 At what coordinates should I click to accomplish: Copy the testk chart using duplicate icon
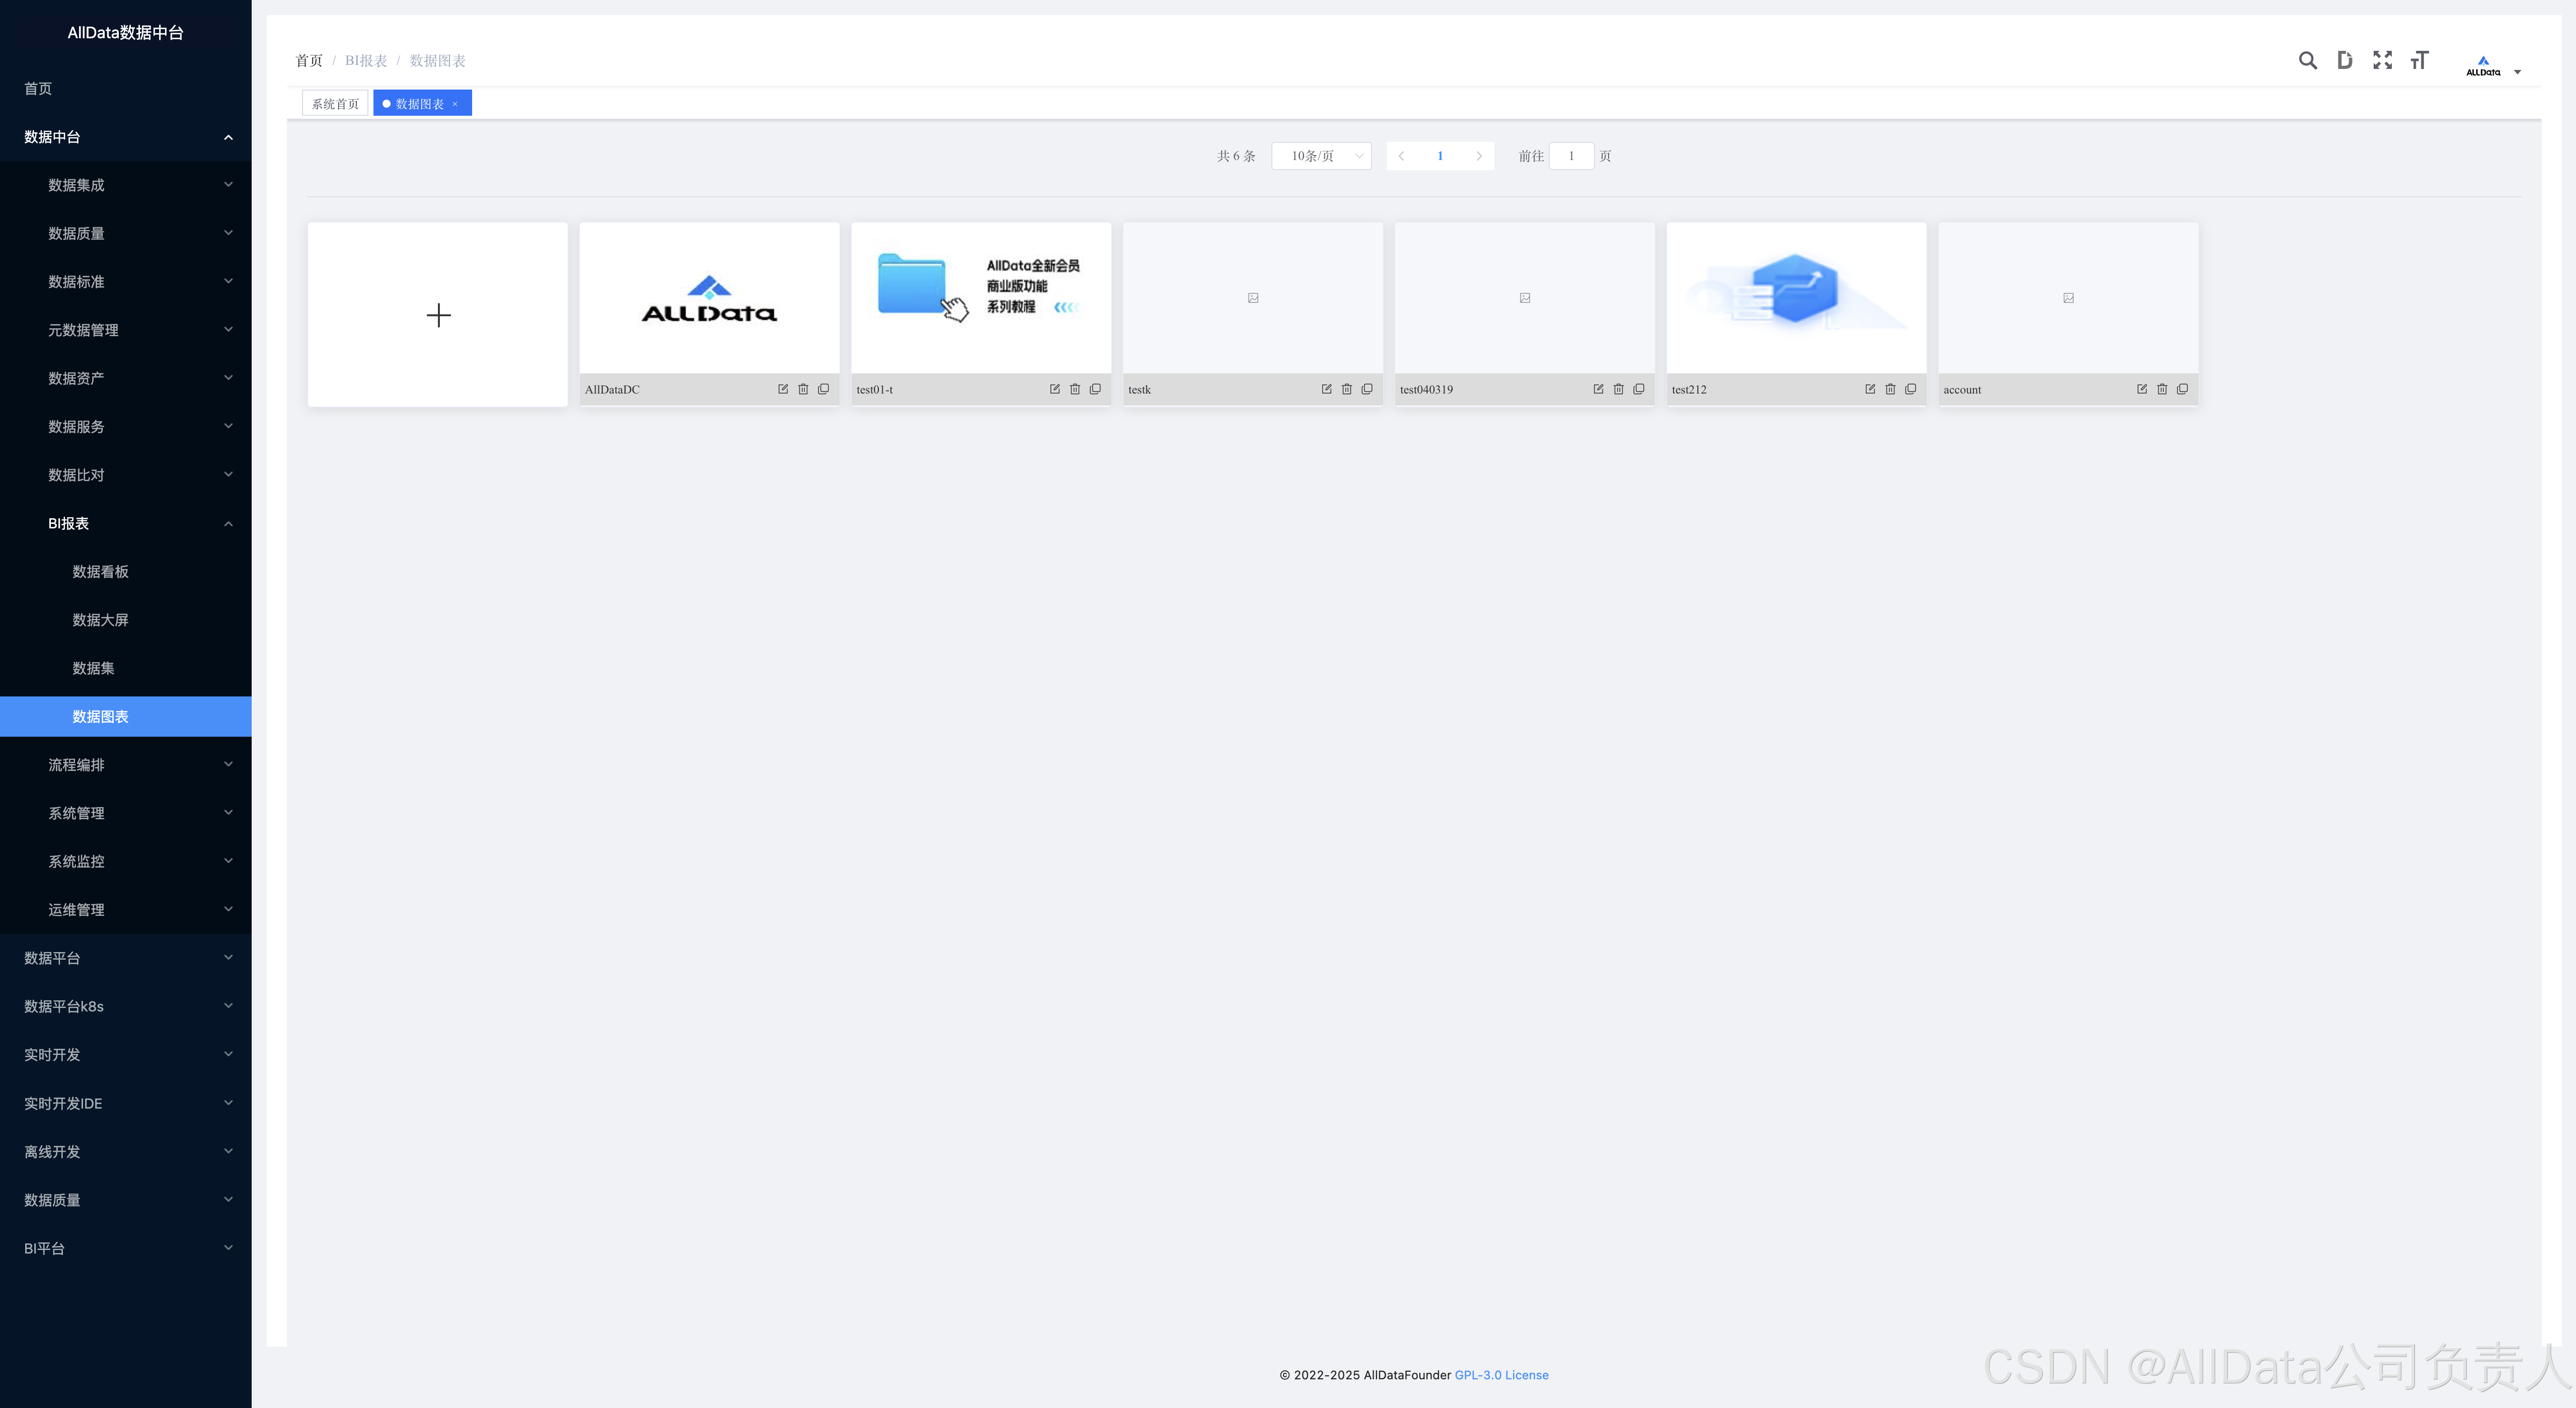1367,389
